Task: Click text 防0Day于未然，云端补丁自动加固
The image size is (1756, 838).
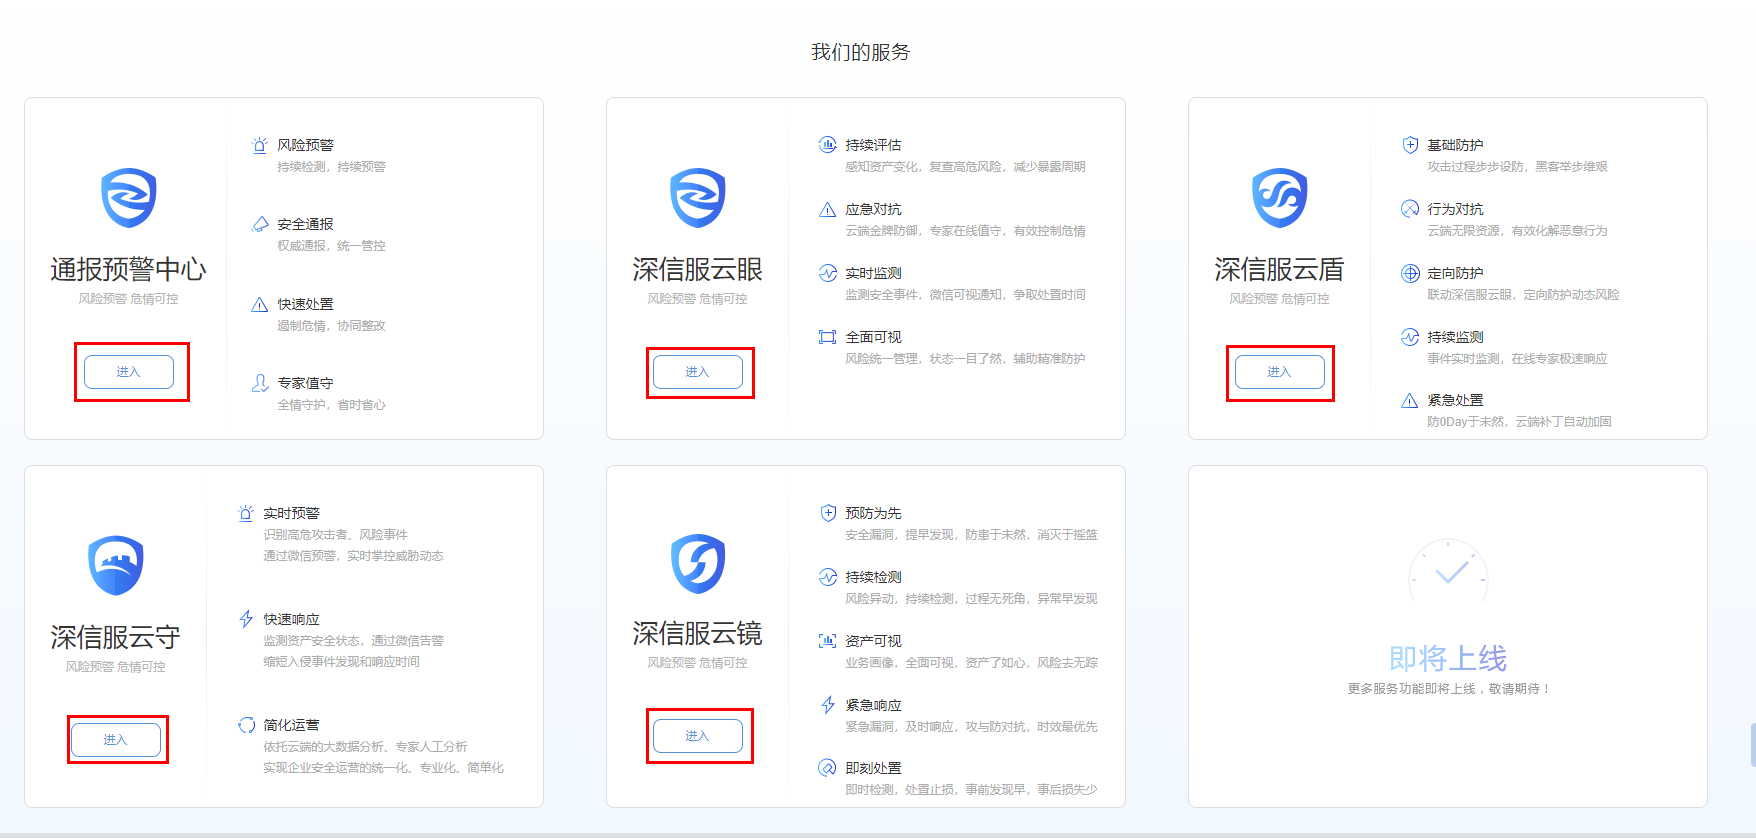Action: pos(1519,422)
